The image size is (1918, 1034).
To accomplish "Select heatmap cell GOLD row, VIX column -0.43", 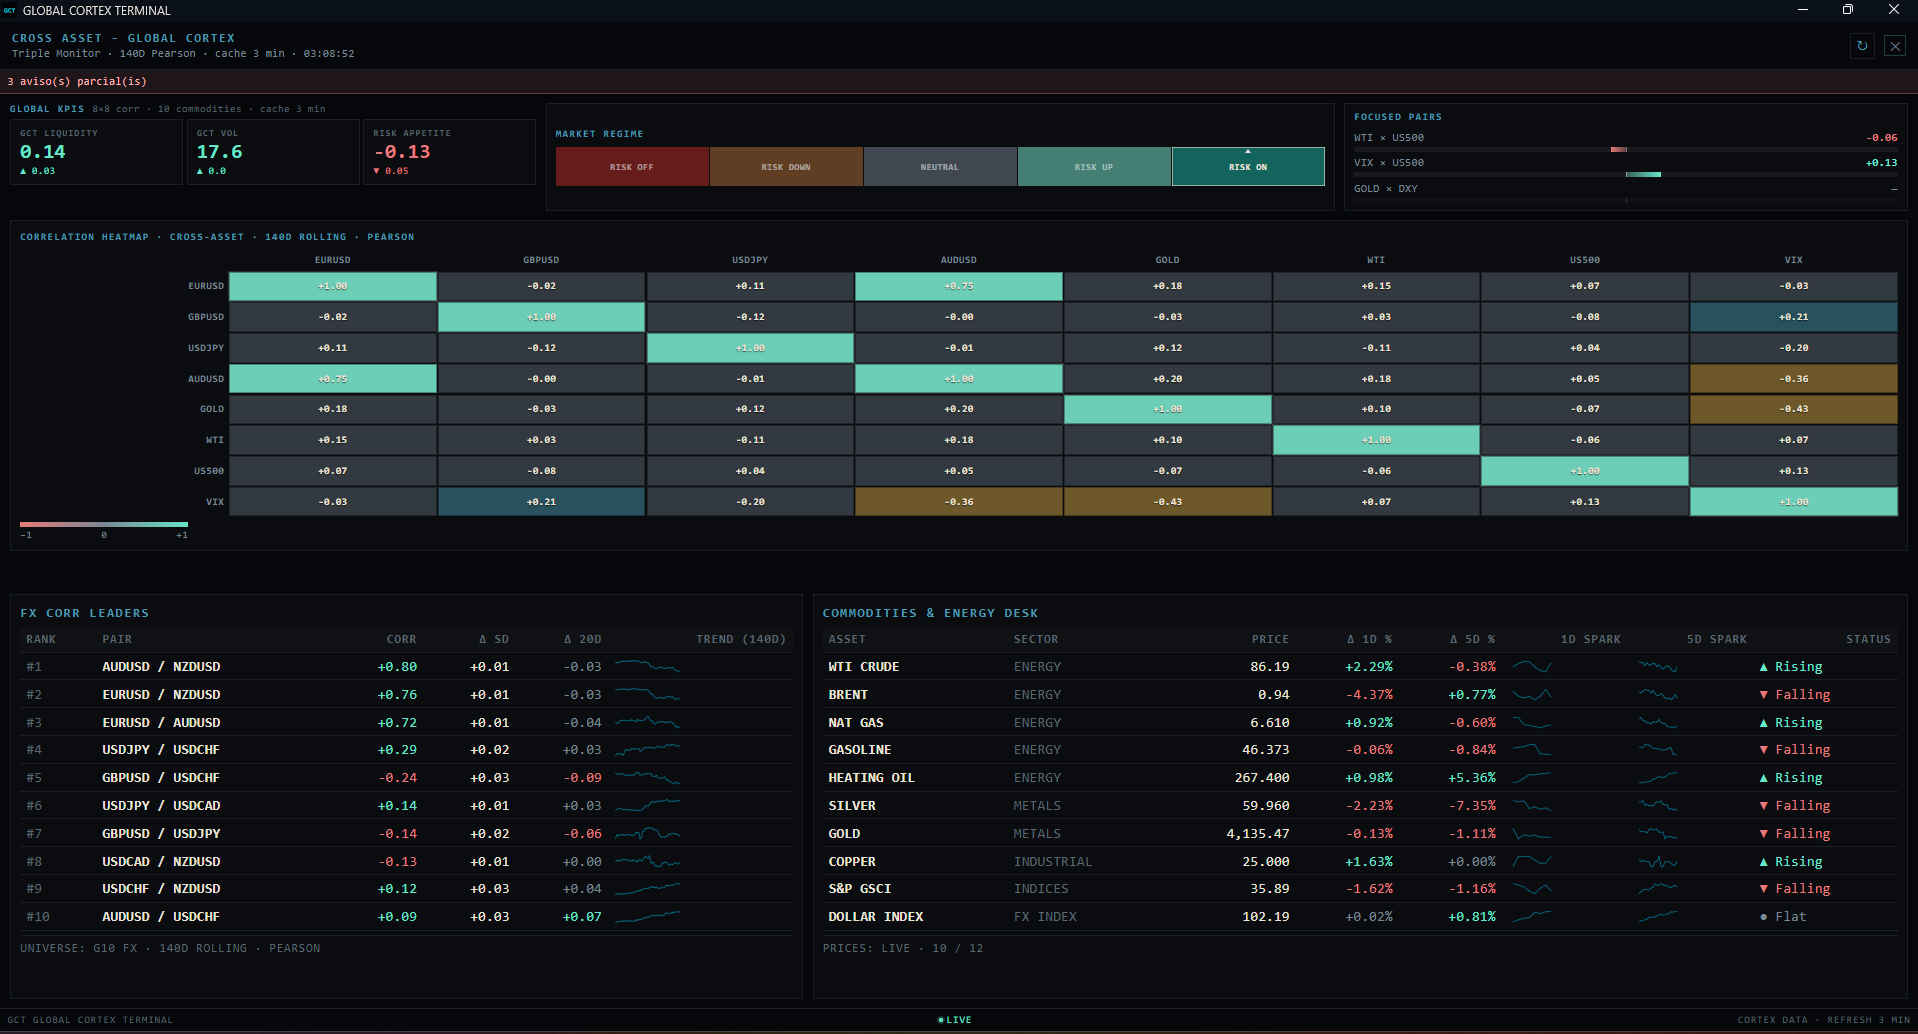I will click(x=1794, y=409).
